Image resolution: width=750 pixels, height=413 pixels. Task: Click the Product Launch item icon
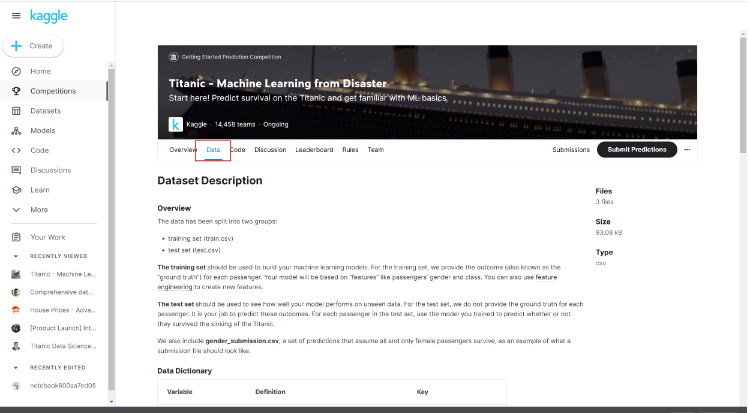[x=16, y=328]
